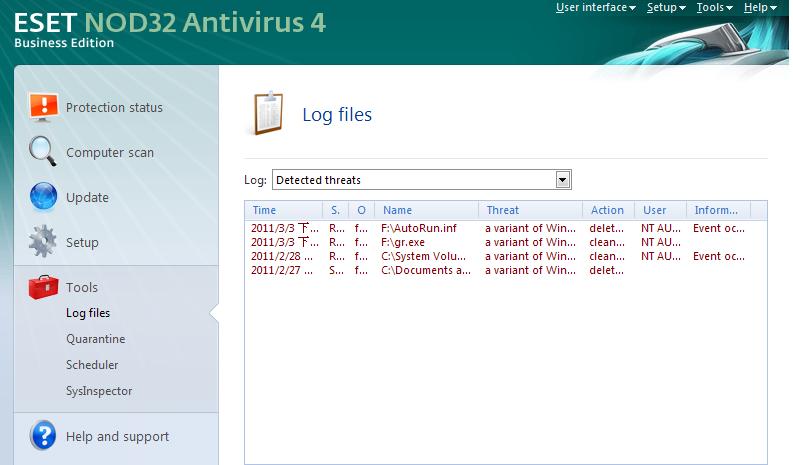Click 'clean...' action in C:\System Volu... row
This screenshot has height=465, width=793.
click(607, 257)
